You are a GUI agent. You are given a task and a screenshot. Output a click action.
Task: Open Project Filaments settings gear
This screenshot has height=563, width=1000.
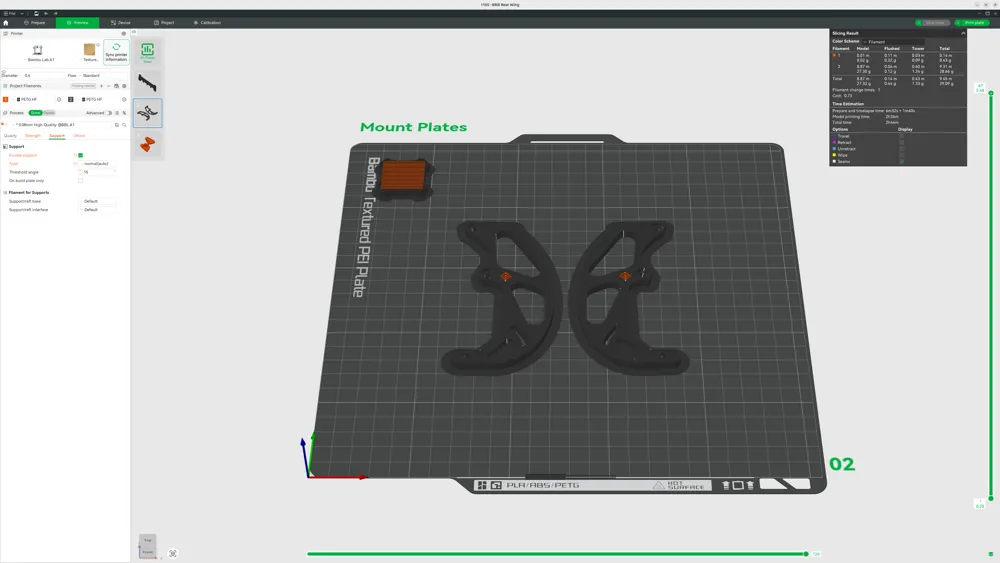point(124,85)
